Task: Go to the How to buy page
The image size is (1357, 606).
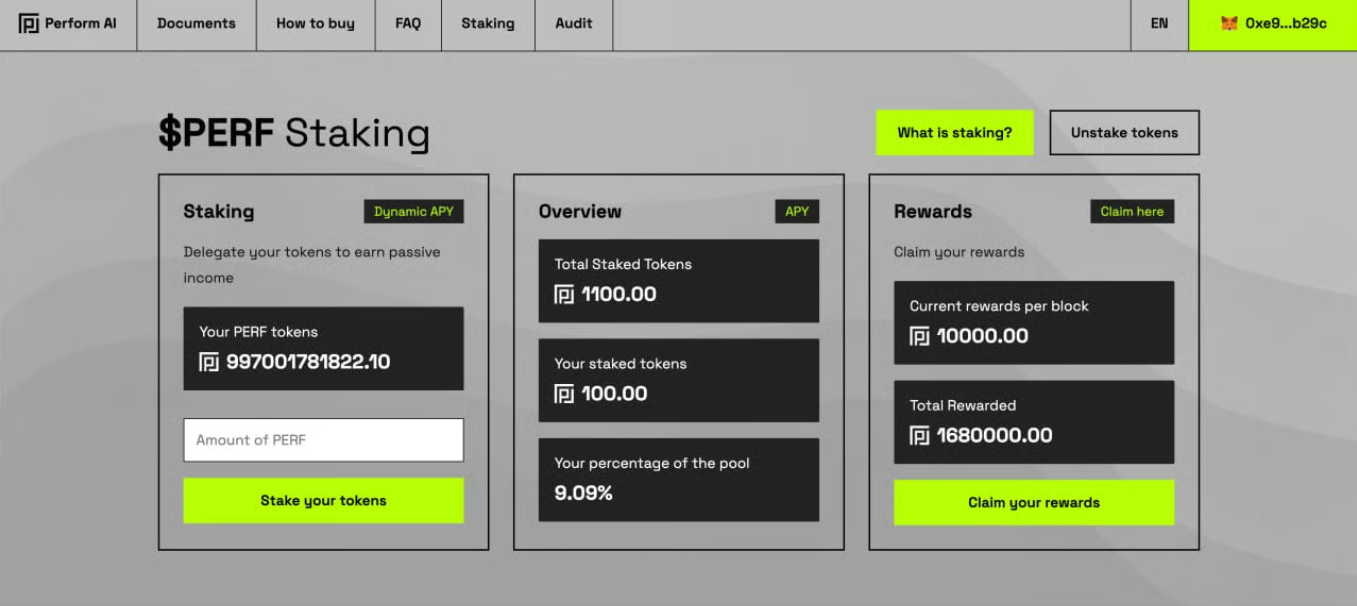Action: (x=315, y=23)
